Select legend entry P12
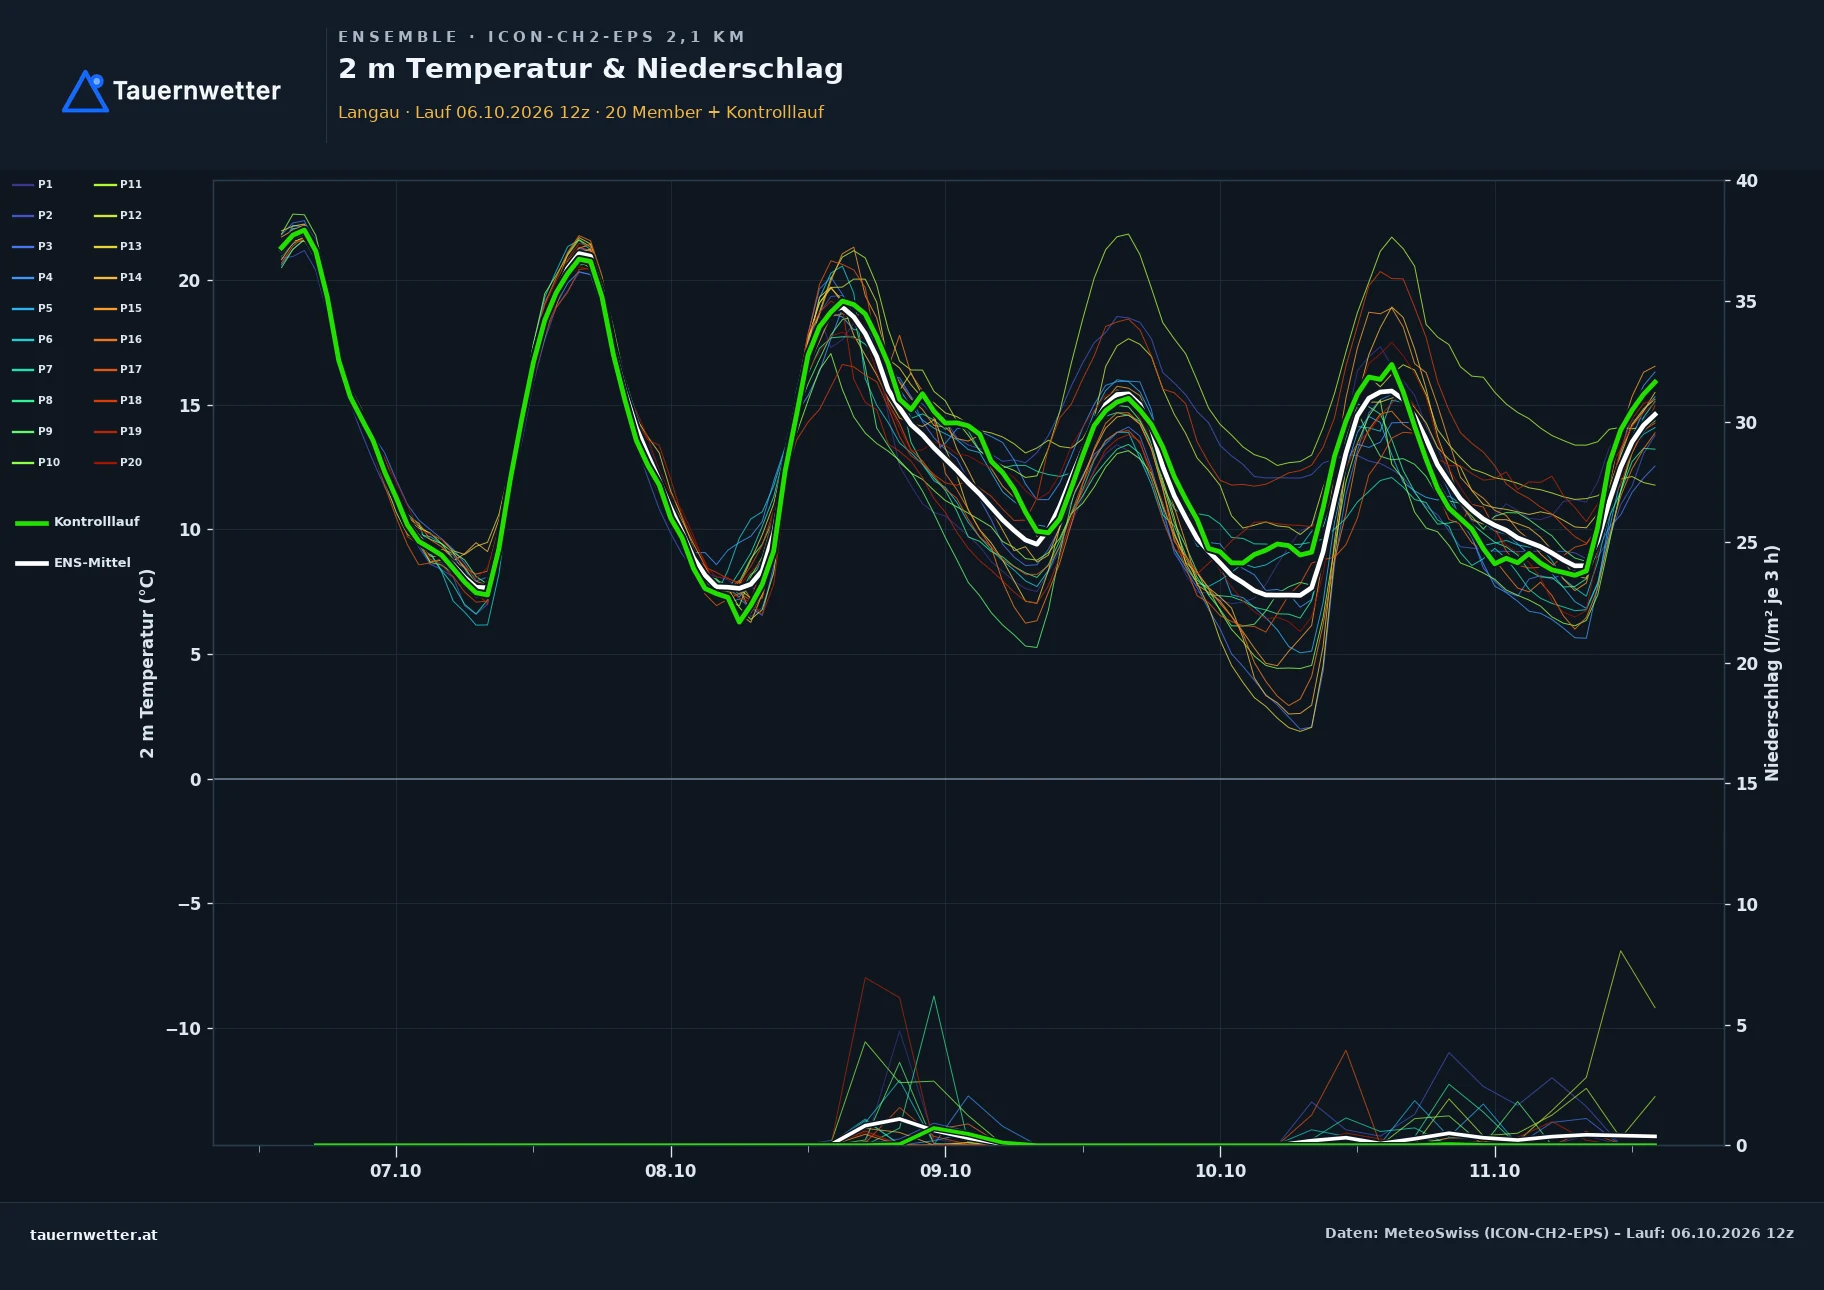 [x=118, y=215]
